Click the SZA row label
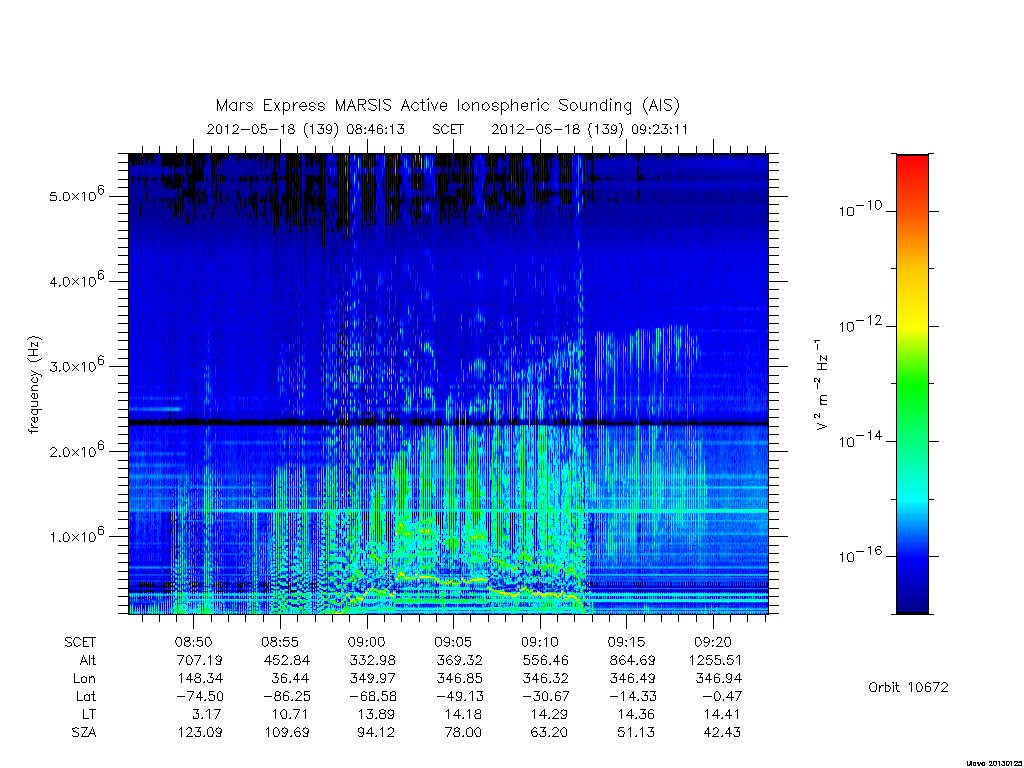Viewport: 1024px width, 768px height. tap(84, 733)
